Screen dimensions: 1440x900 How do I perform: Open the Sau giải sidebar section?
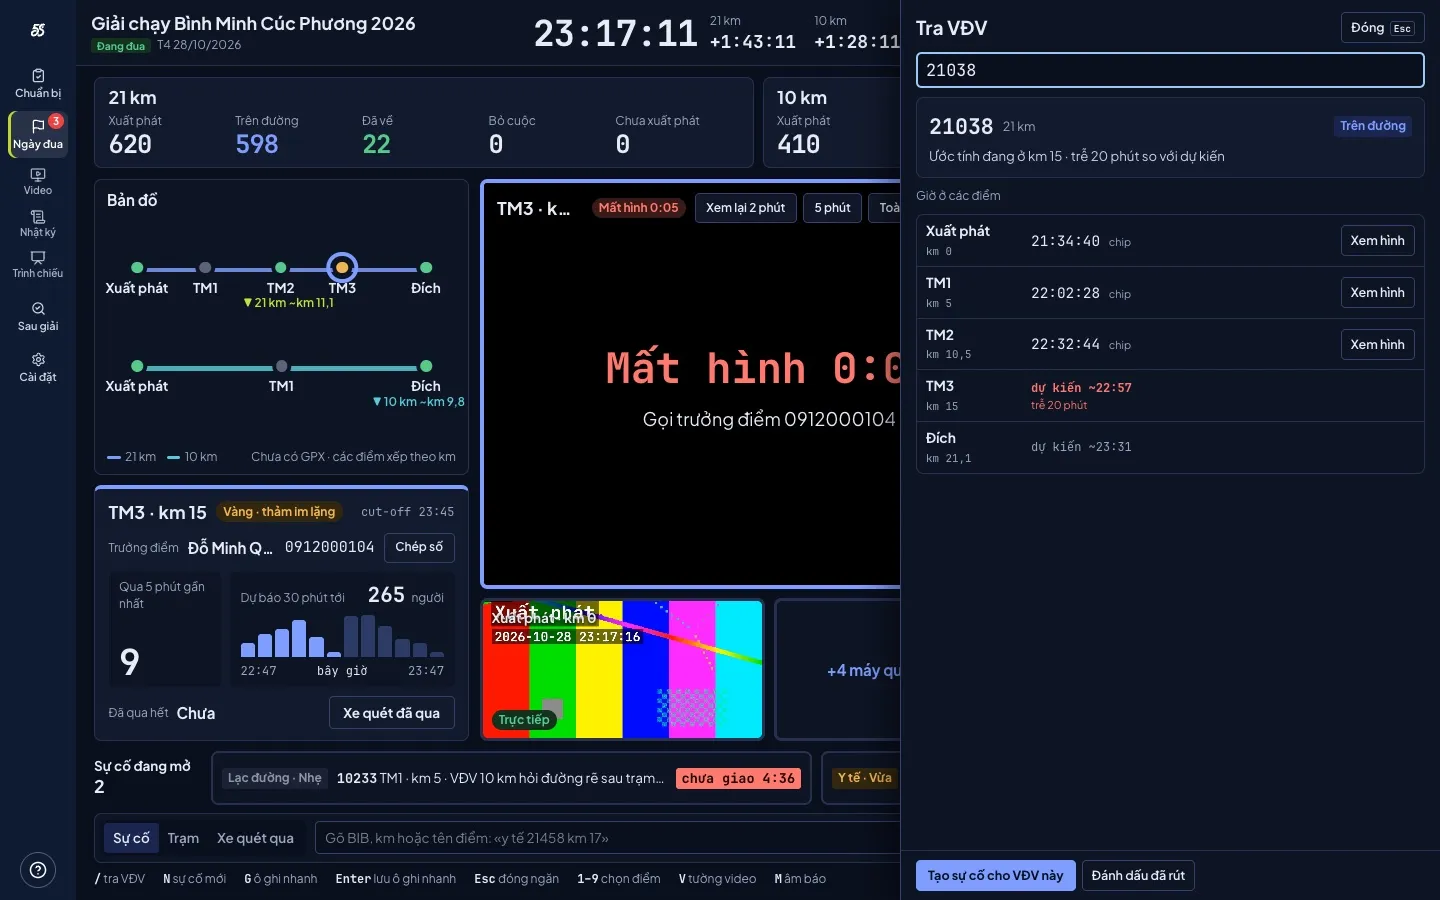point(38,316)
